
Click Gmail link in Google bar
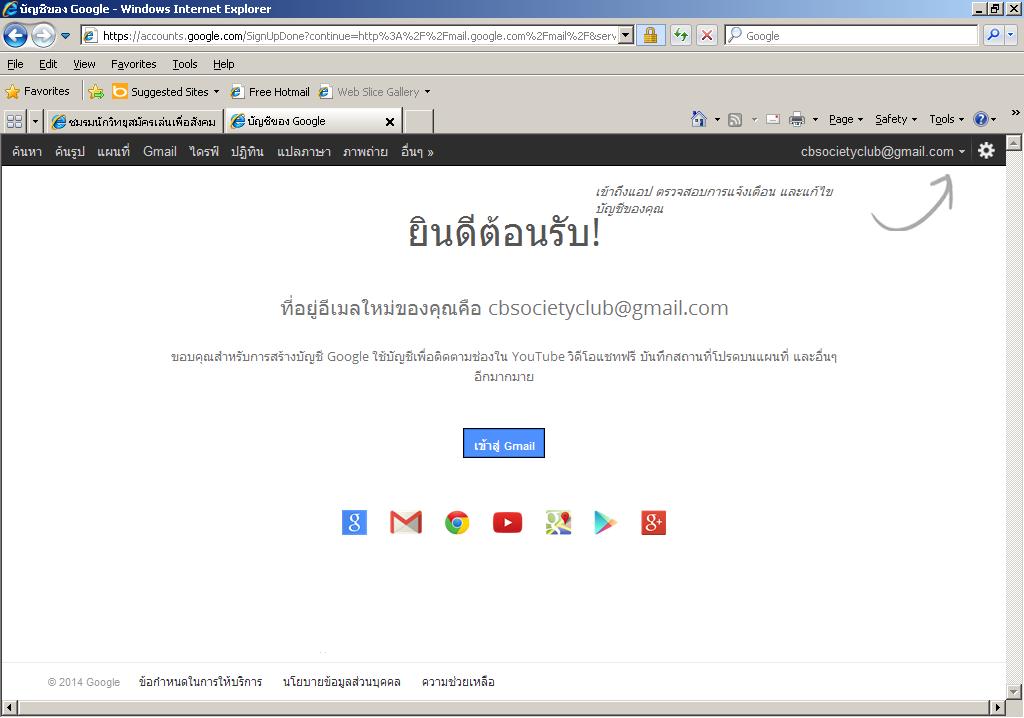click(x=159, y=152)
